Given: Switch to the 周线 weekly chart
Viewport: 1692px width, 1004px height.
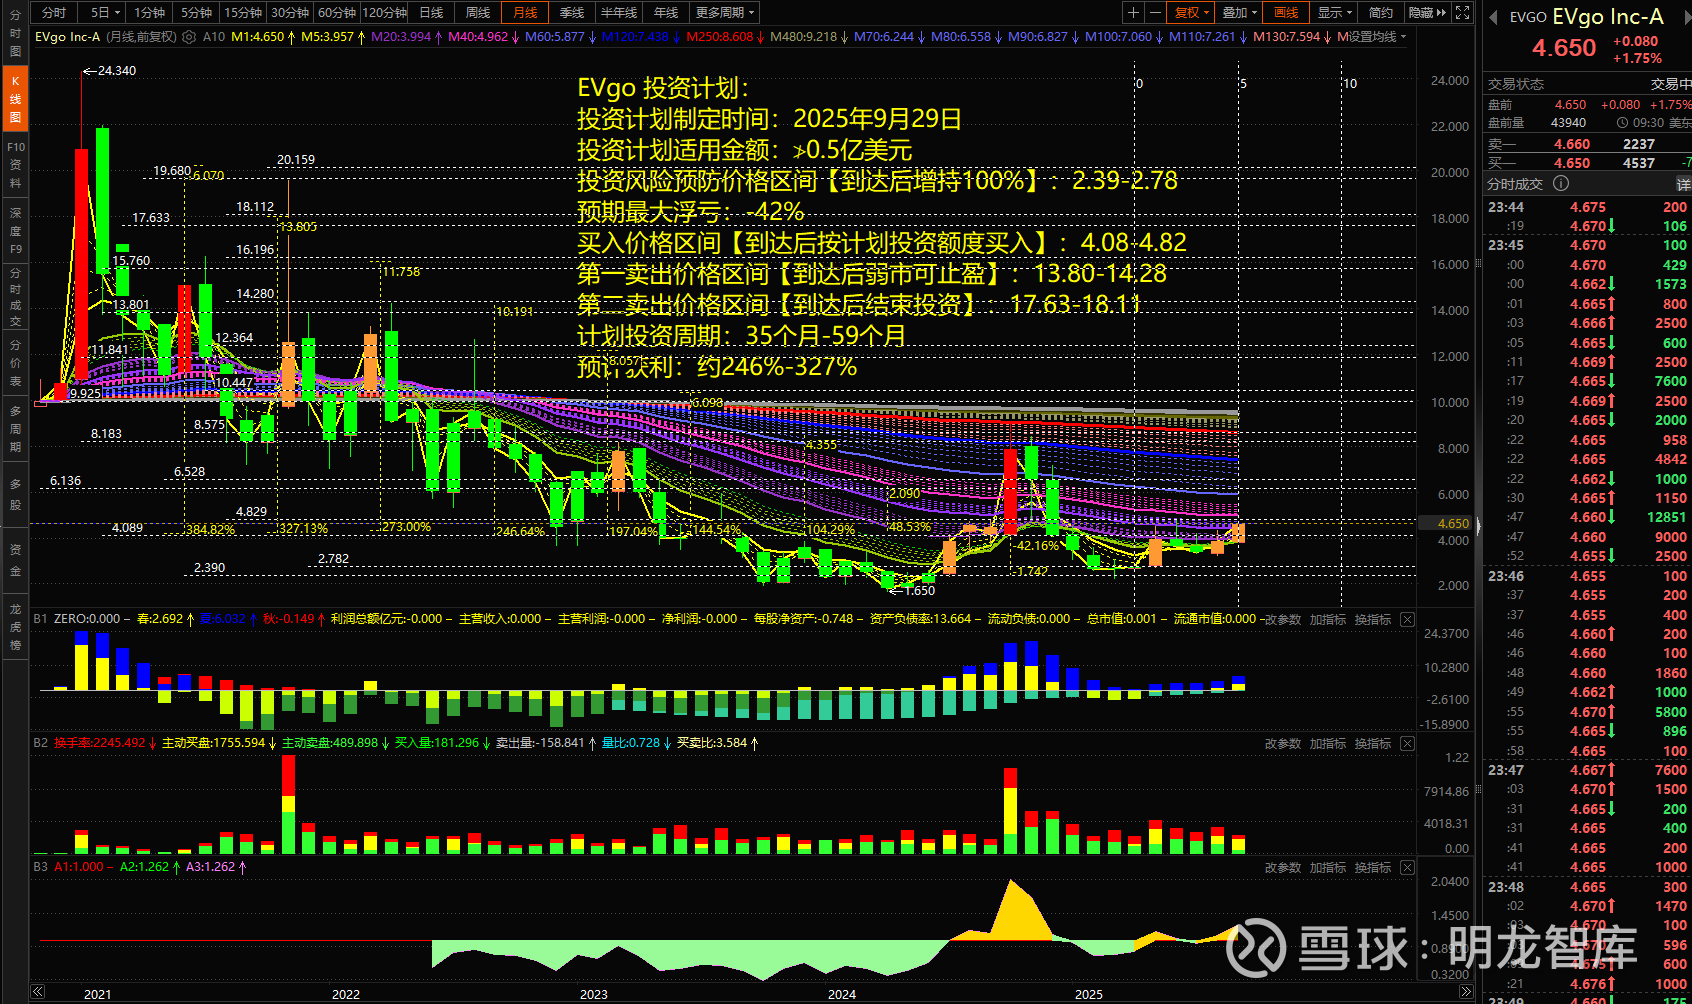Looking at the screenshot, I should [x=478, y=13].
